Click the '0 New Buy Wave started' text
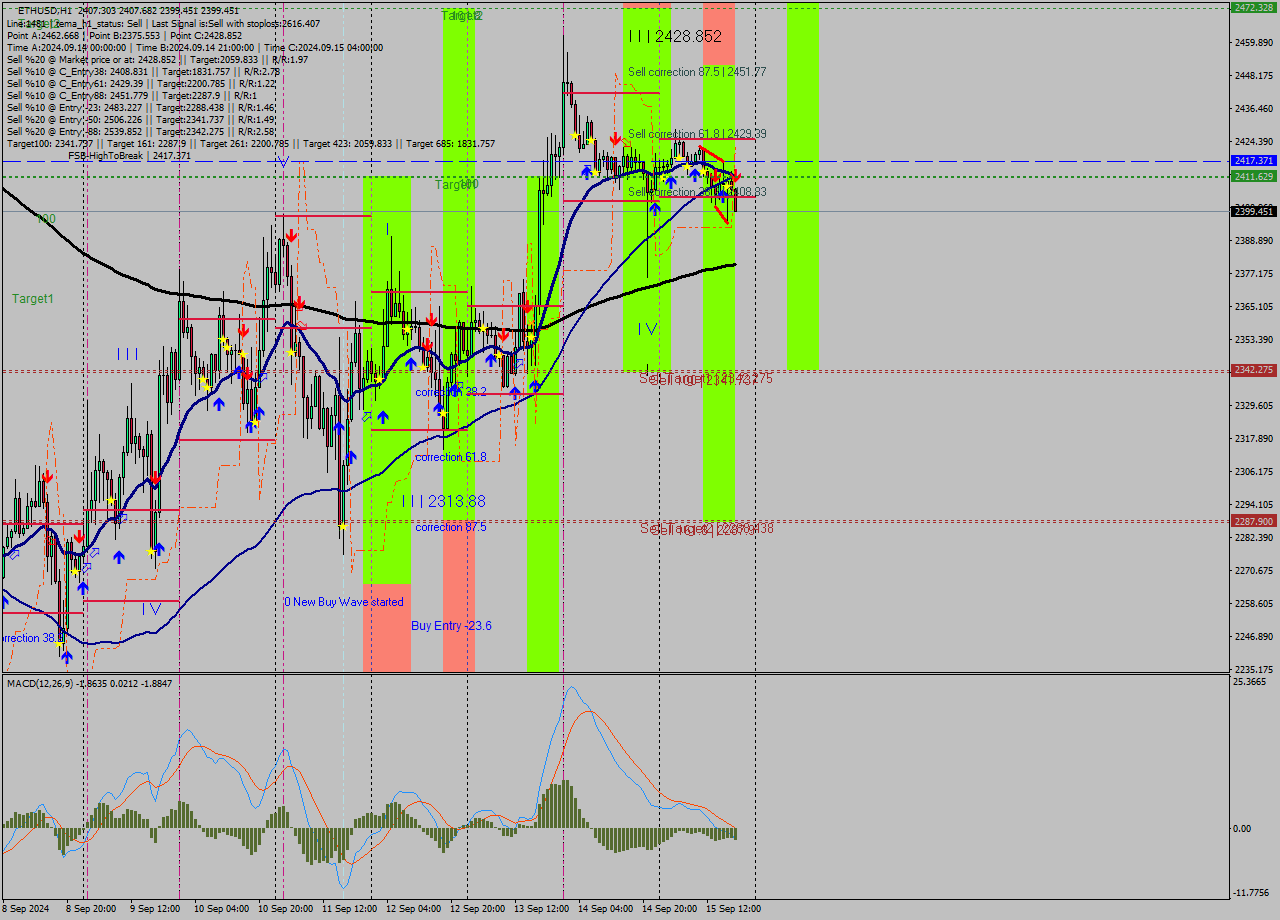The width and height of the screenshot is (1280, 920). click(342, 601)
